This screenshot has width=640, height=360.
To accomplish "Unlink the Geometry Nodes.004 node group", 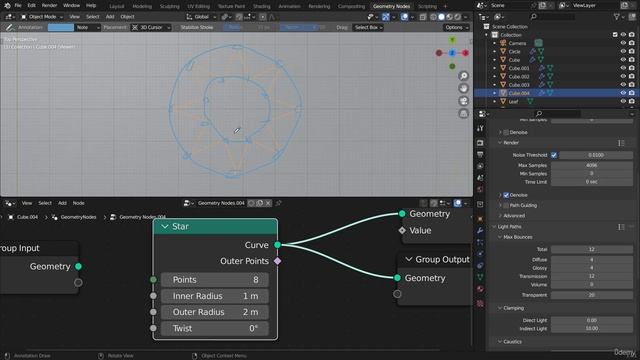I will 268,203.
